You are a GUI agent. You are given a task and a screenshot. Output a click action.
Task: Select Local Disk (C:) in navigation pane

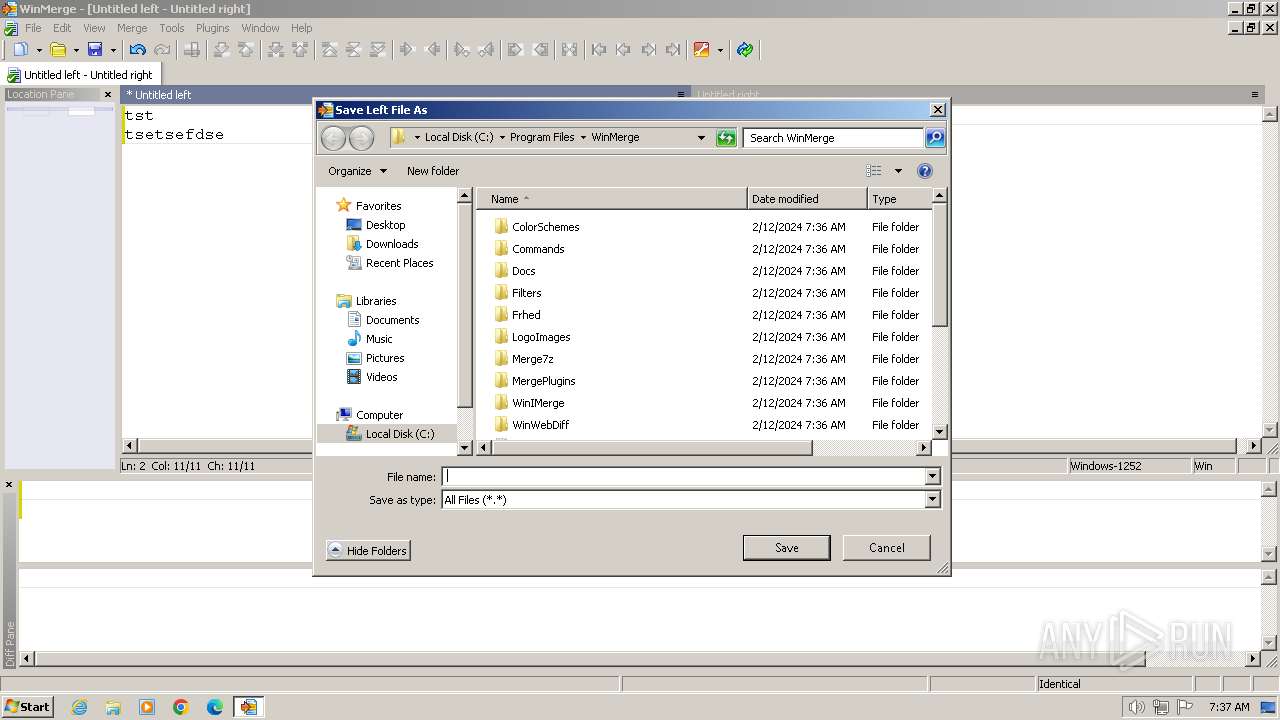[400, 434]
